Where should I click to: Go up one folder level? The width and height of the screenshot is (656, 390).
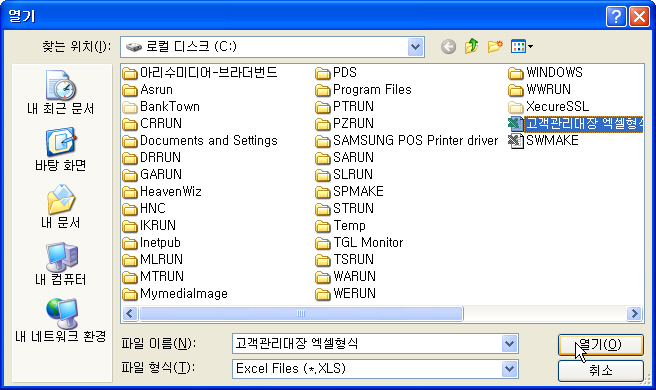click(x=472, y=46)
